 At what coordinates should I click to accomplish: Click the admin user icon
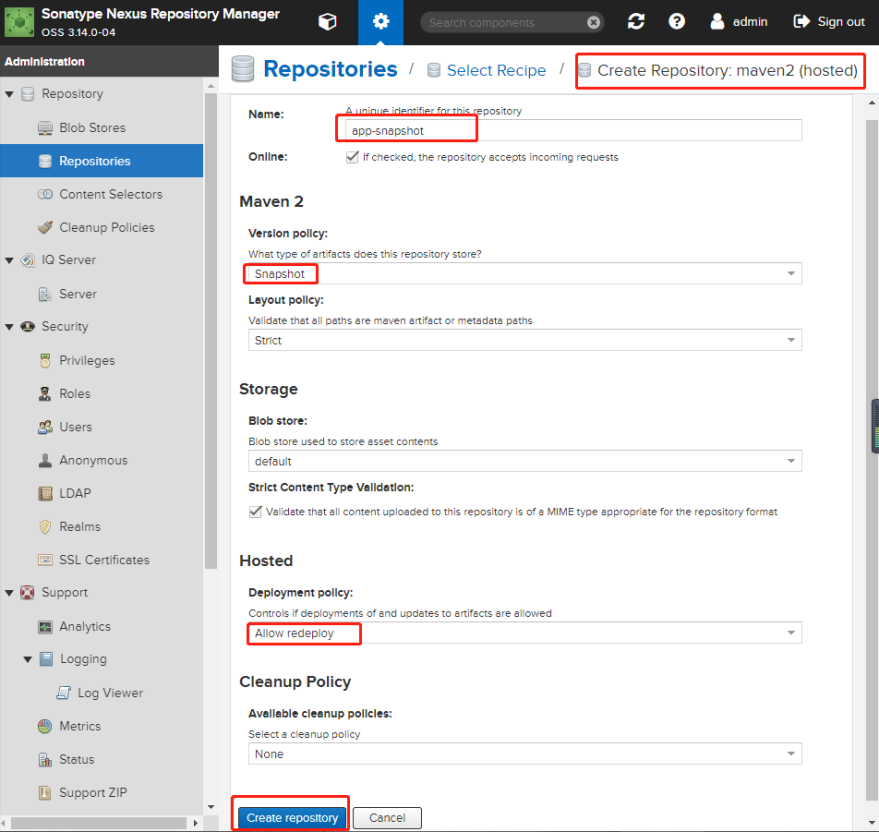coord(717,22)
